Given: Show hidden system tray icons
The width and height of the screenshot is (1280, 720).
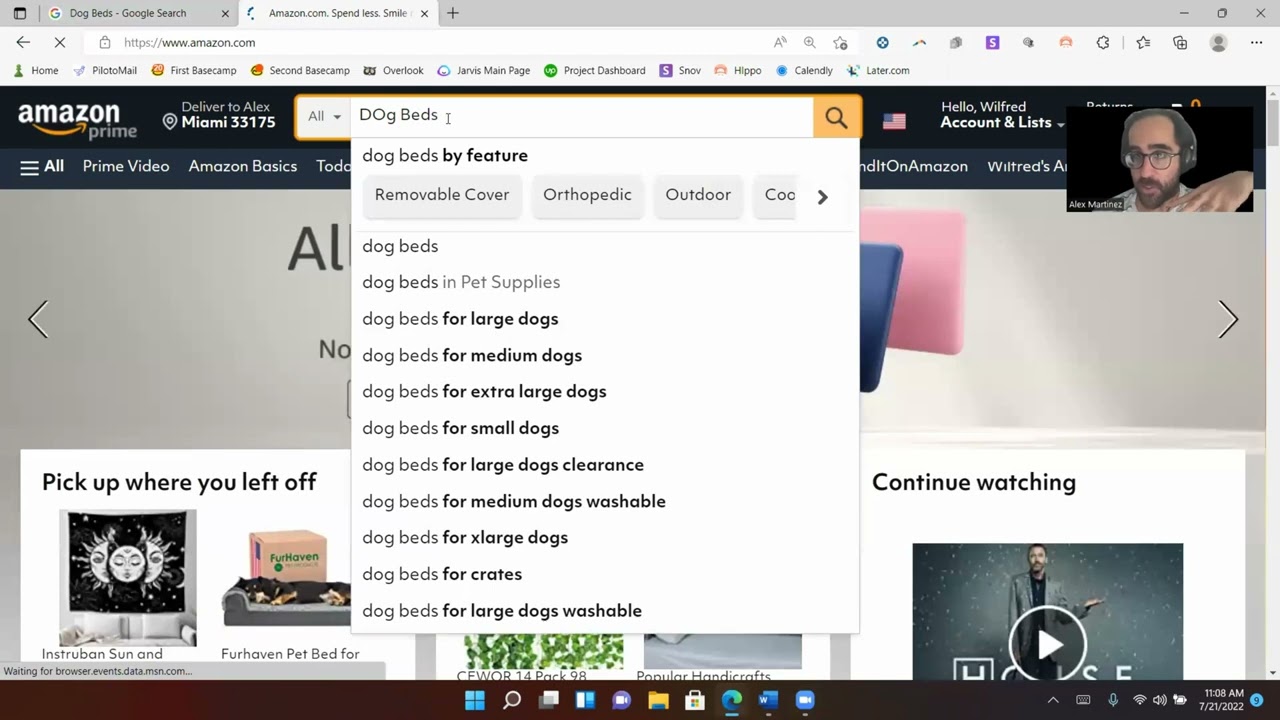Looking at the screenshot, I should (1053, 700).
